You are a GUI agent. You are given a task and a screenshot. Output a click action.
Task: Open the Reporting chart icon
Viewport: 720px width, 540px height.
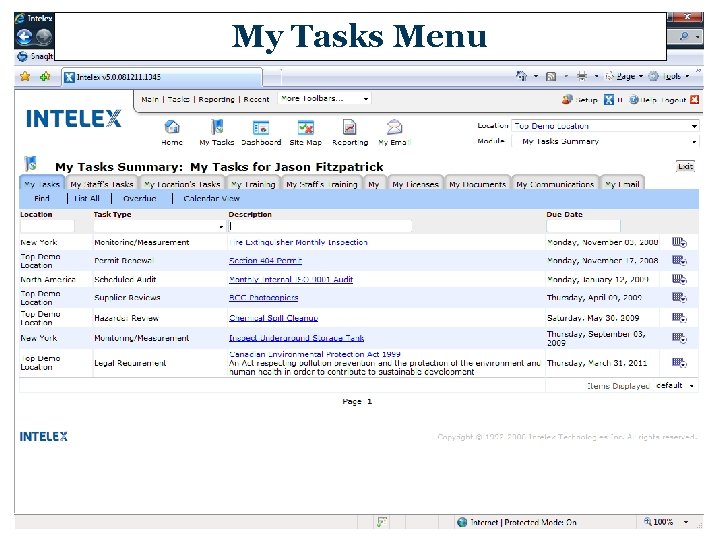349,127
